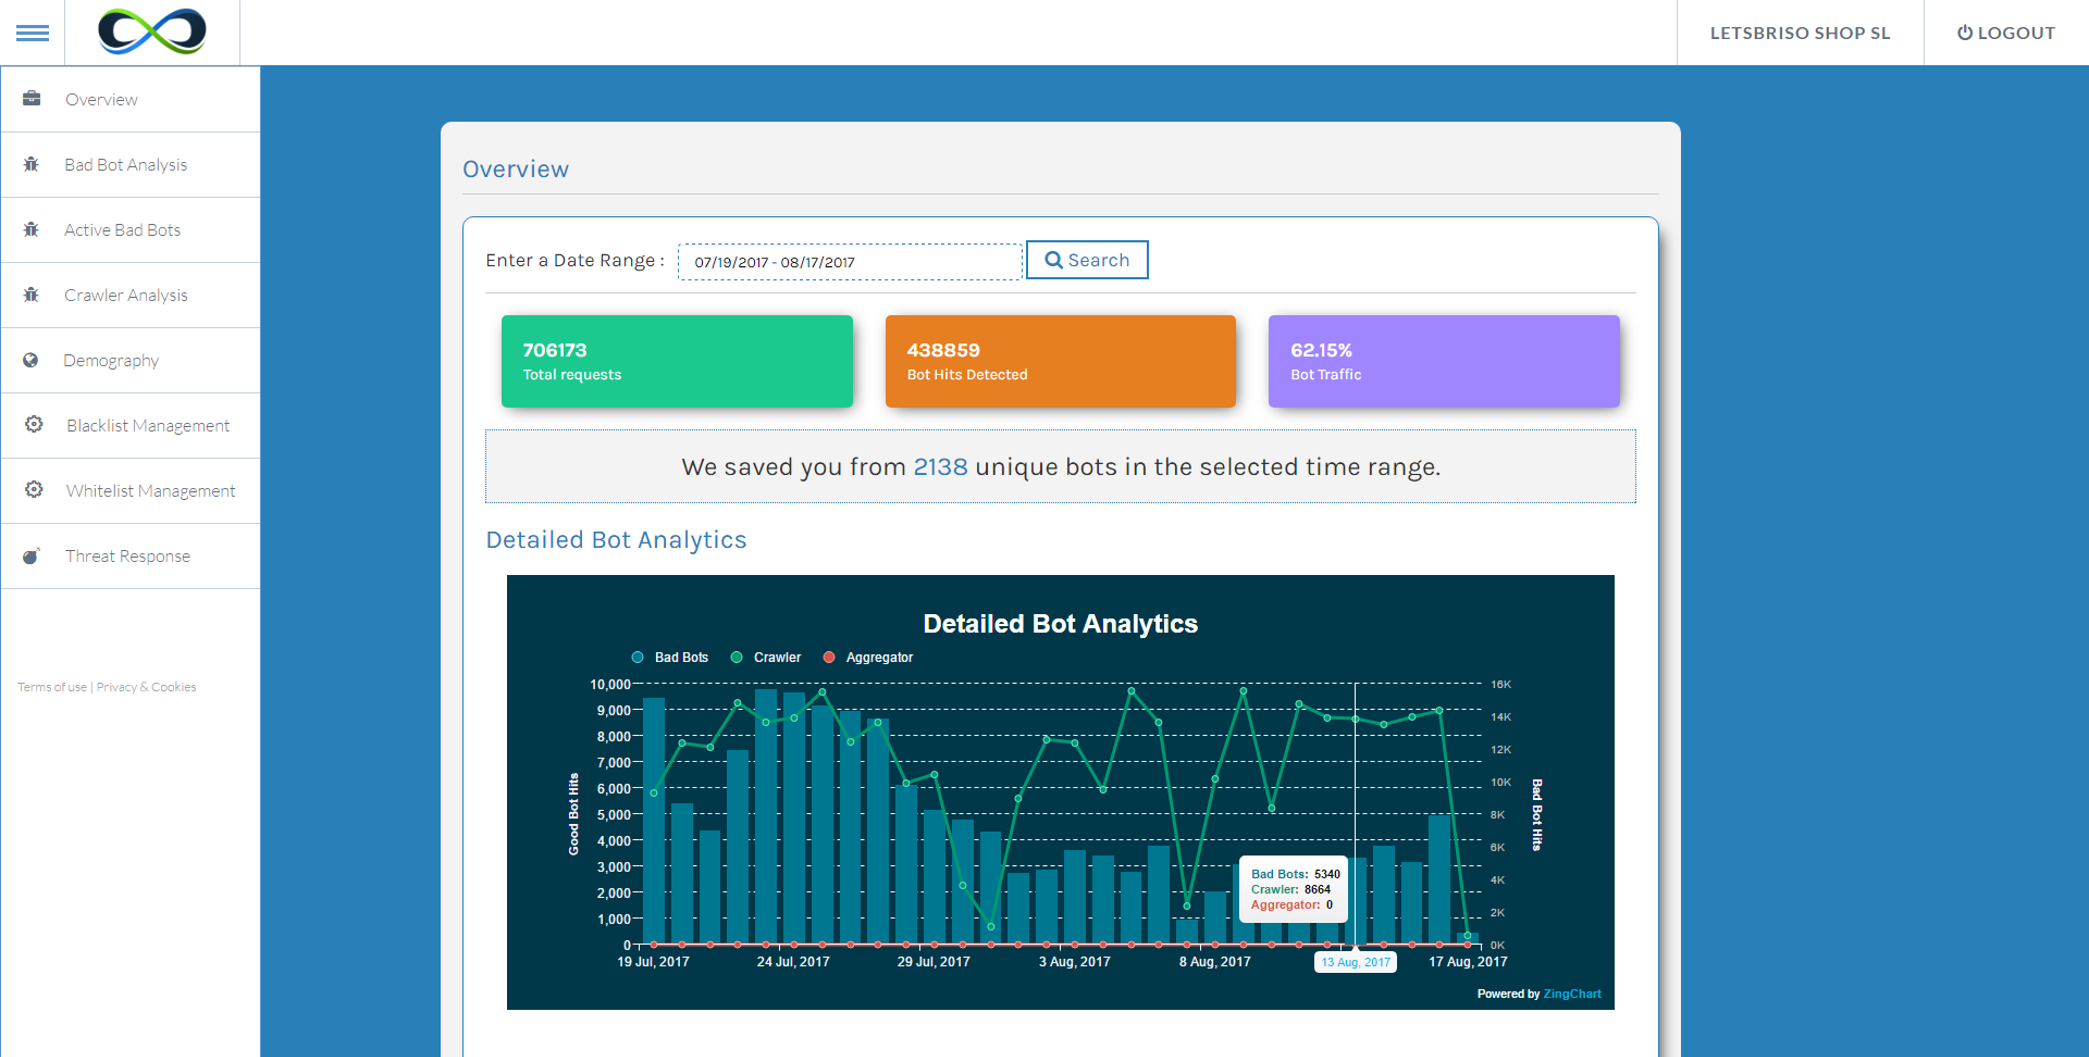
Task: Click the Bad Bots blue legend marker
Action: pyautogui.click(x=637, y=657)
